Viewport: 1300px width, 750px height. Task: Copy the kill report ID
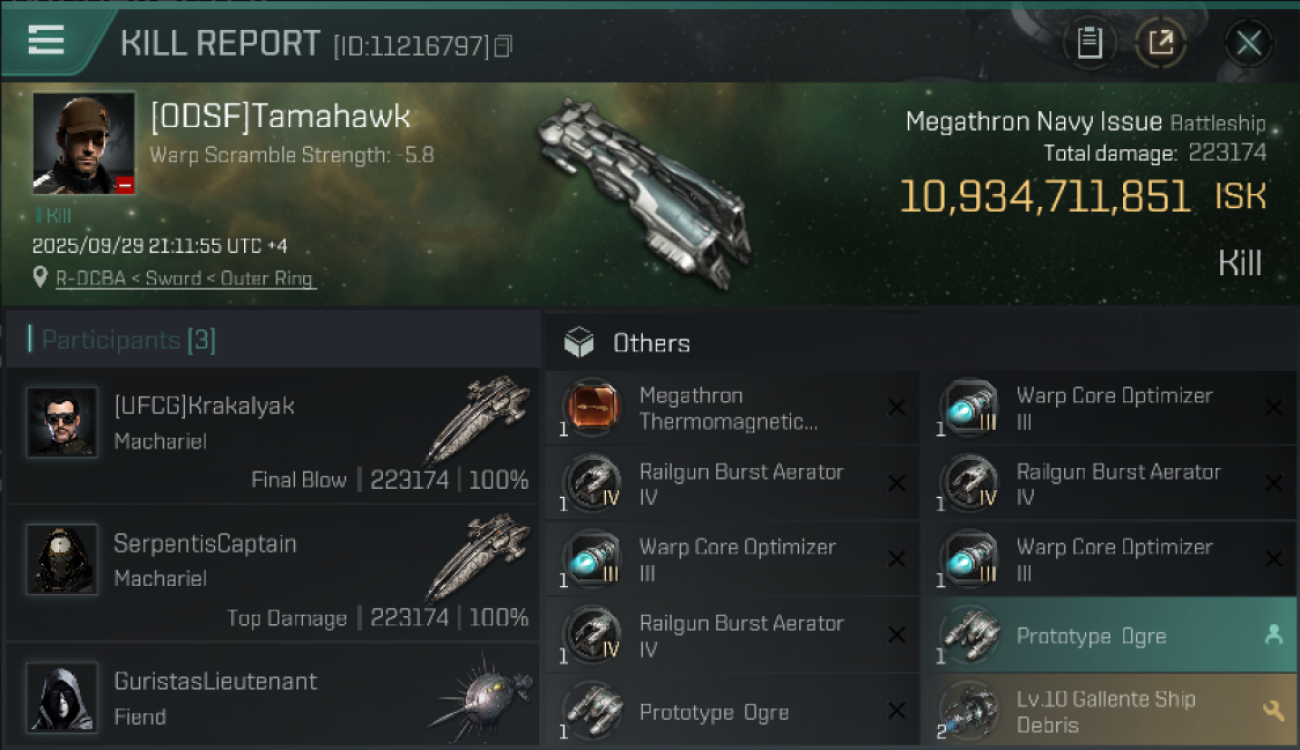tap(503, 46)
